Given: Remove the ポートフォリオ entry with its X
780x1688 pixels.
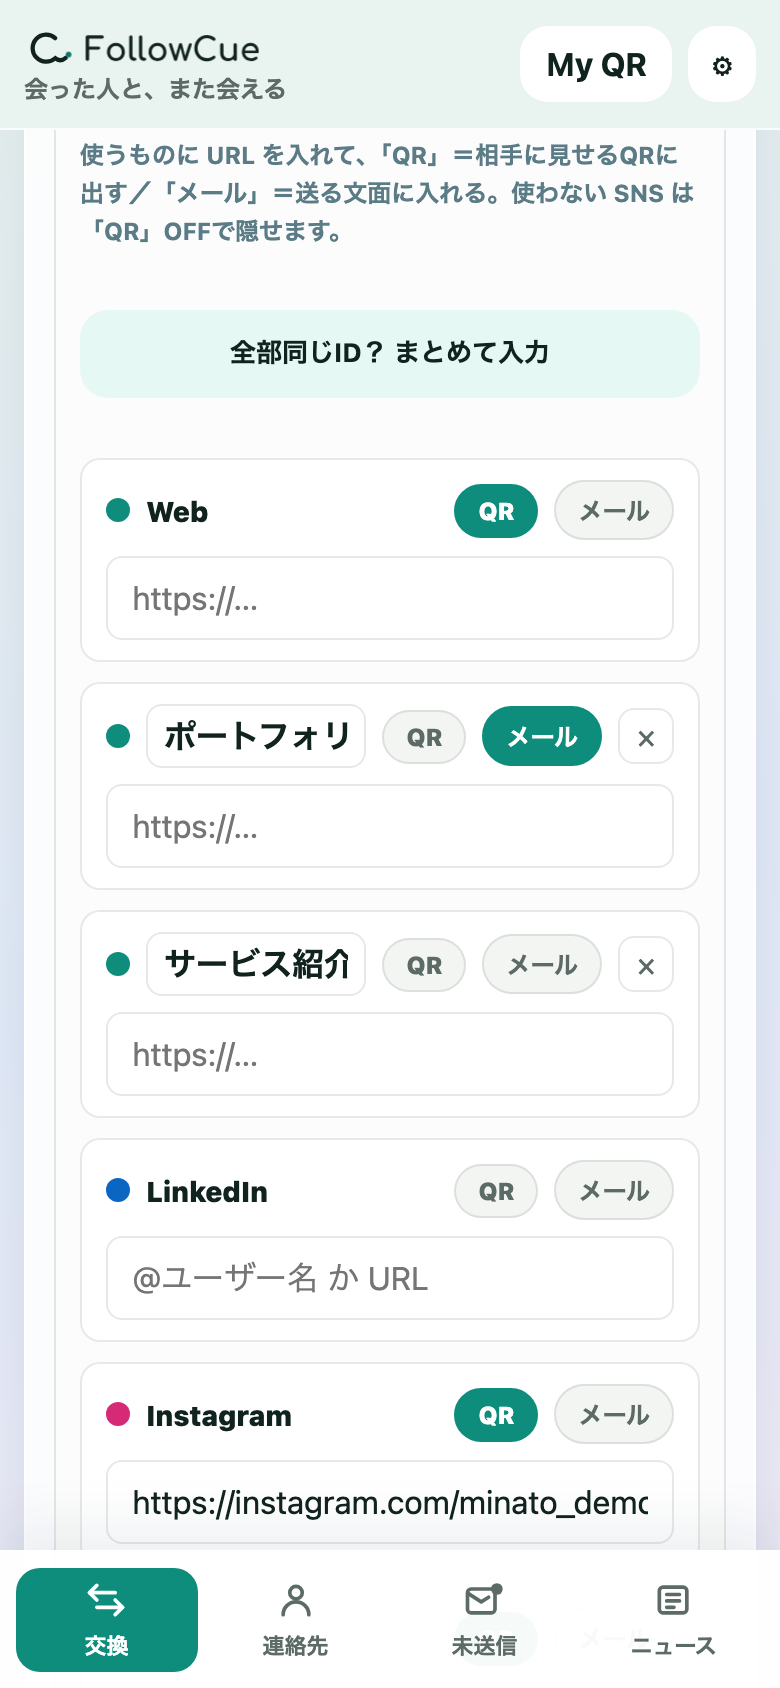Looking at the screenshot, I should pyautogui.click(x=646, y=737).
